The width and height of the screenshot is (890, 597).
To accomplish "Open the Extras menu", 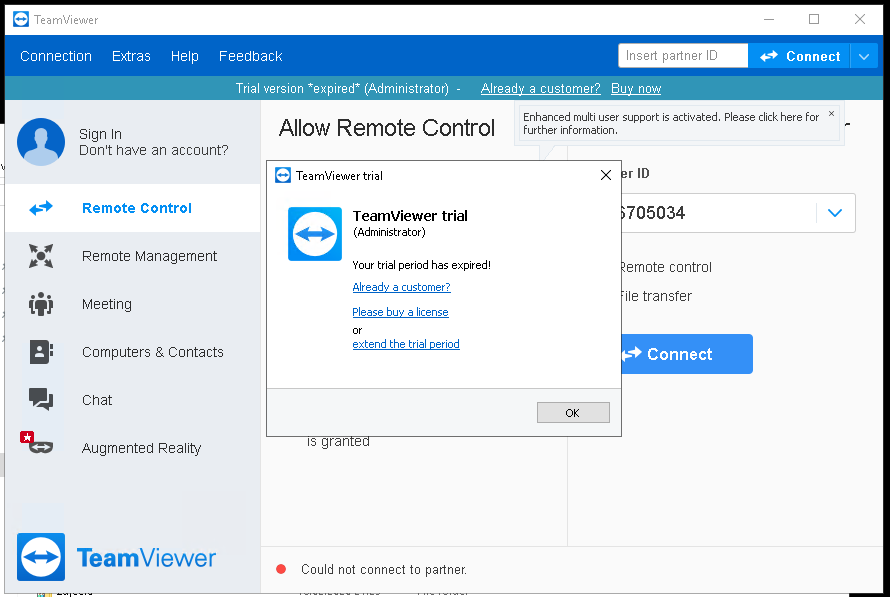I will click(131, 56).
